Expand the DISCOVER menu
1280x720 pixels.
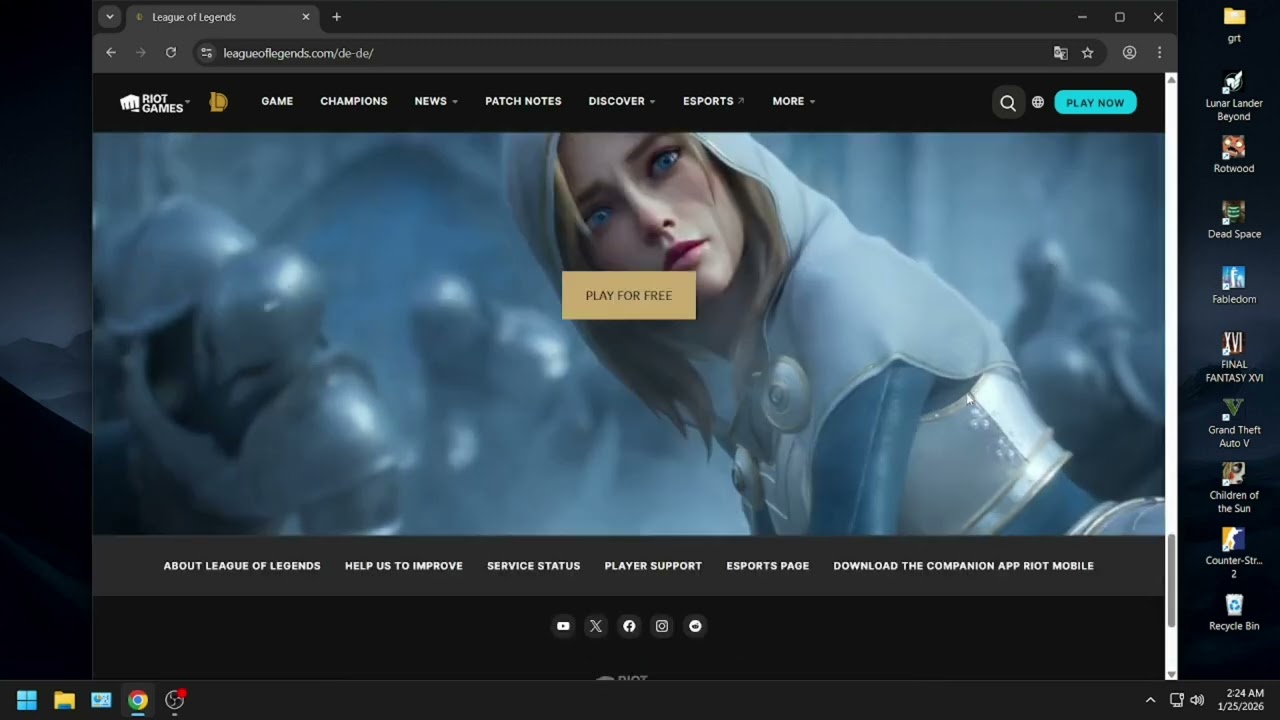[x=622, y=101]
